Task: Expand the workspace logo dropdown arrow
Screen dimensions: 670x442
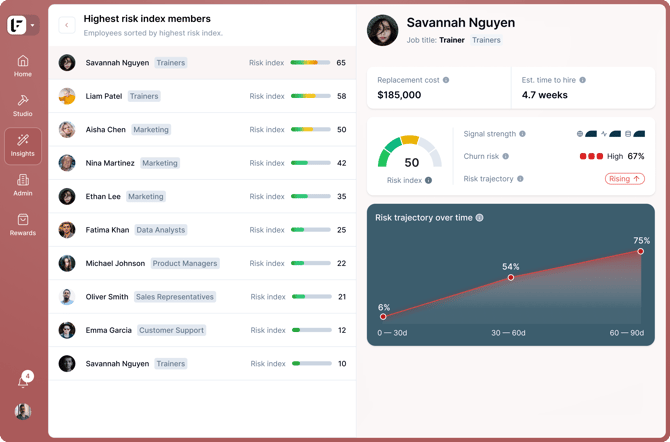Action: click(x=32, y=25)
